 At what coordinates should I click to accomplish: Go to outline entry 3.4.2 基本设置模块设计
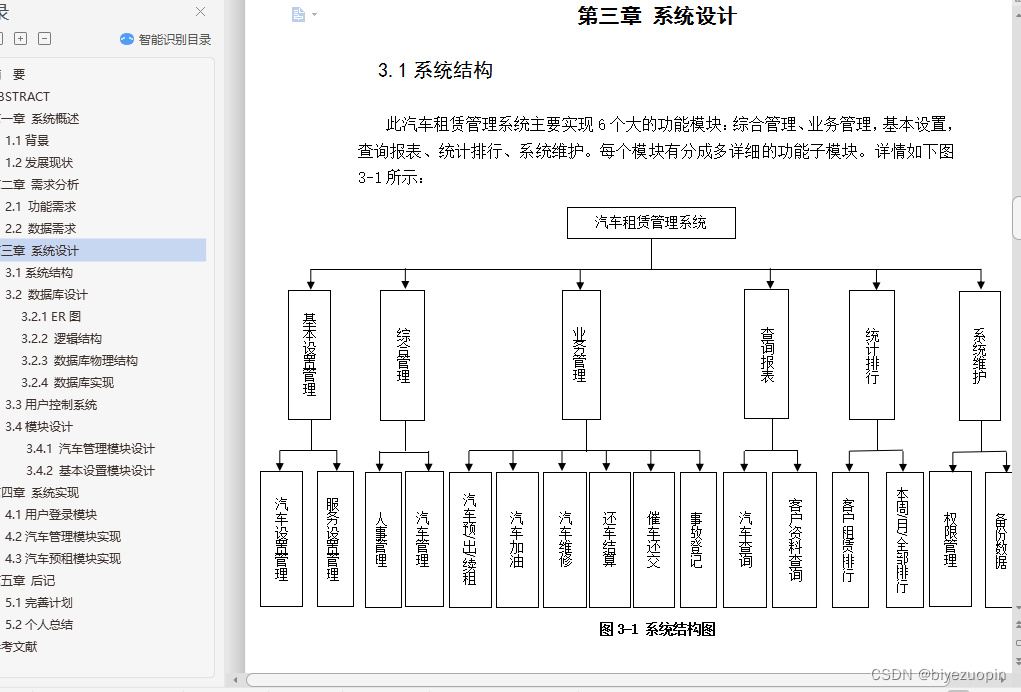(x=91, y=471)
